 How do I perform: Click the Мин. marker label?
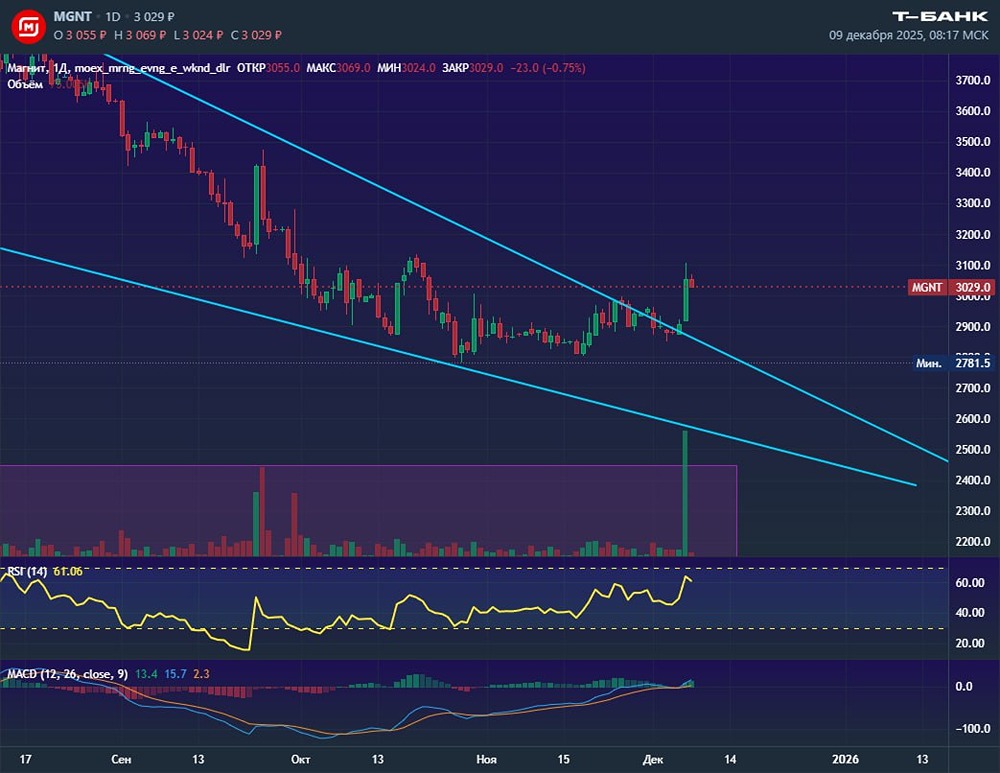point(928,363)
